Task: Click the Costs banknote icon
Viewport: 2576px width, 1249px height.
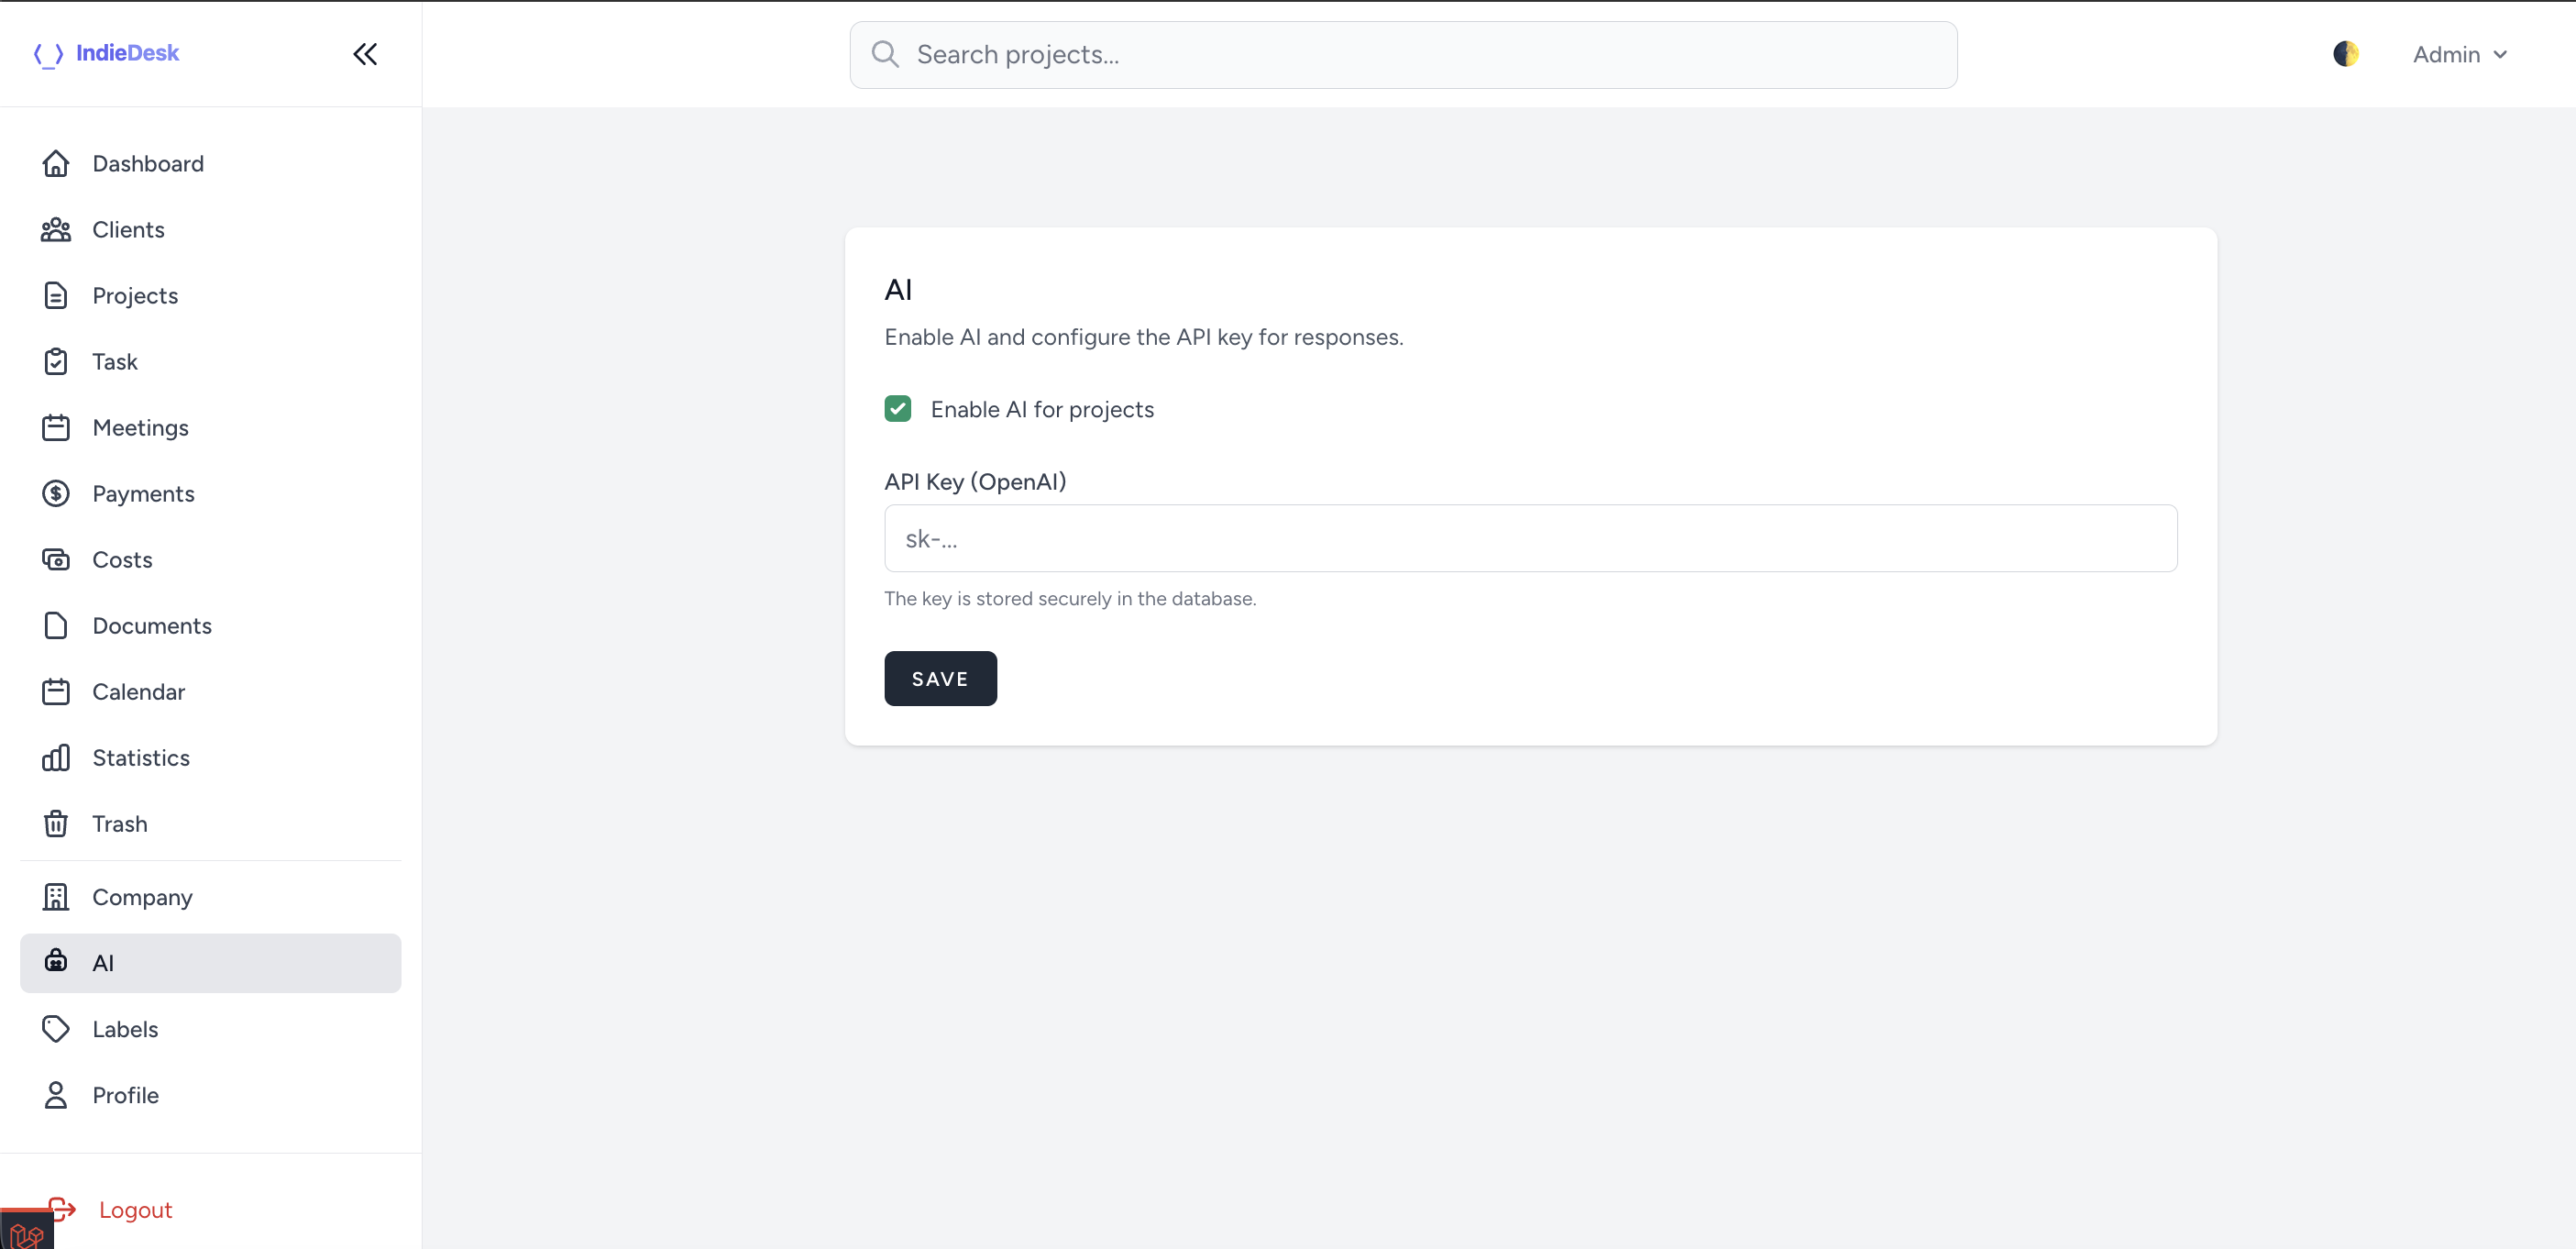Action: click(x=56, y=559)
